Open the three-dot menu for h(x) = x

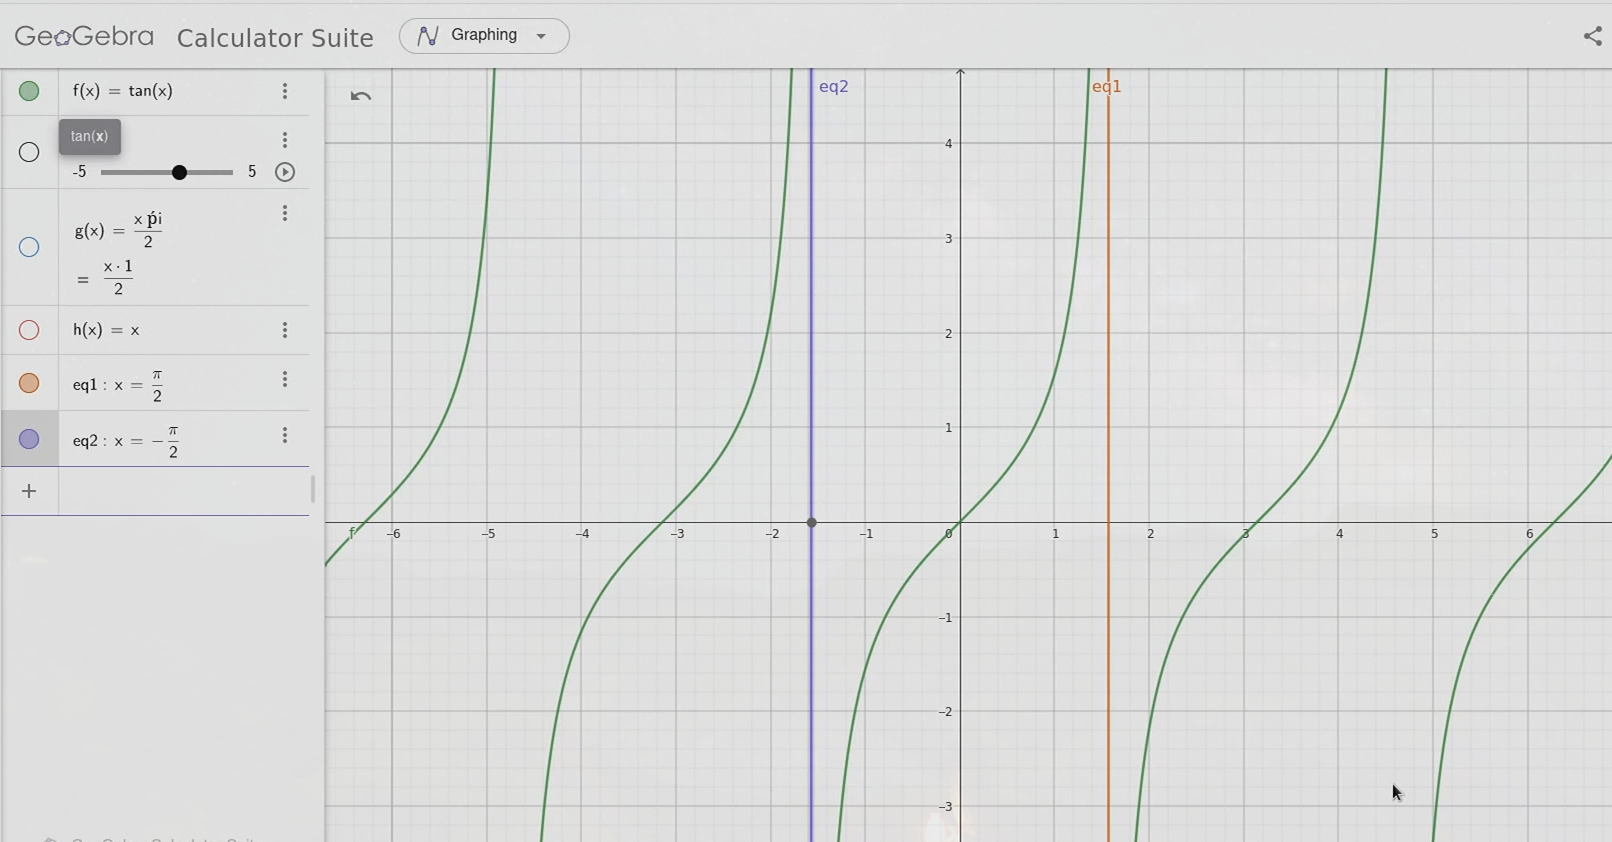pos(285,330)
